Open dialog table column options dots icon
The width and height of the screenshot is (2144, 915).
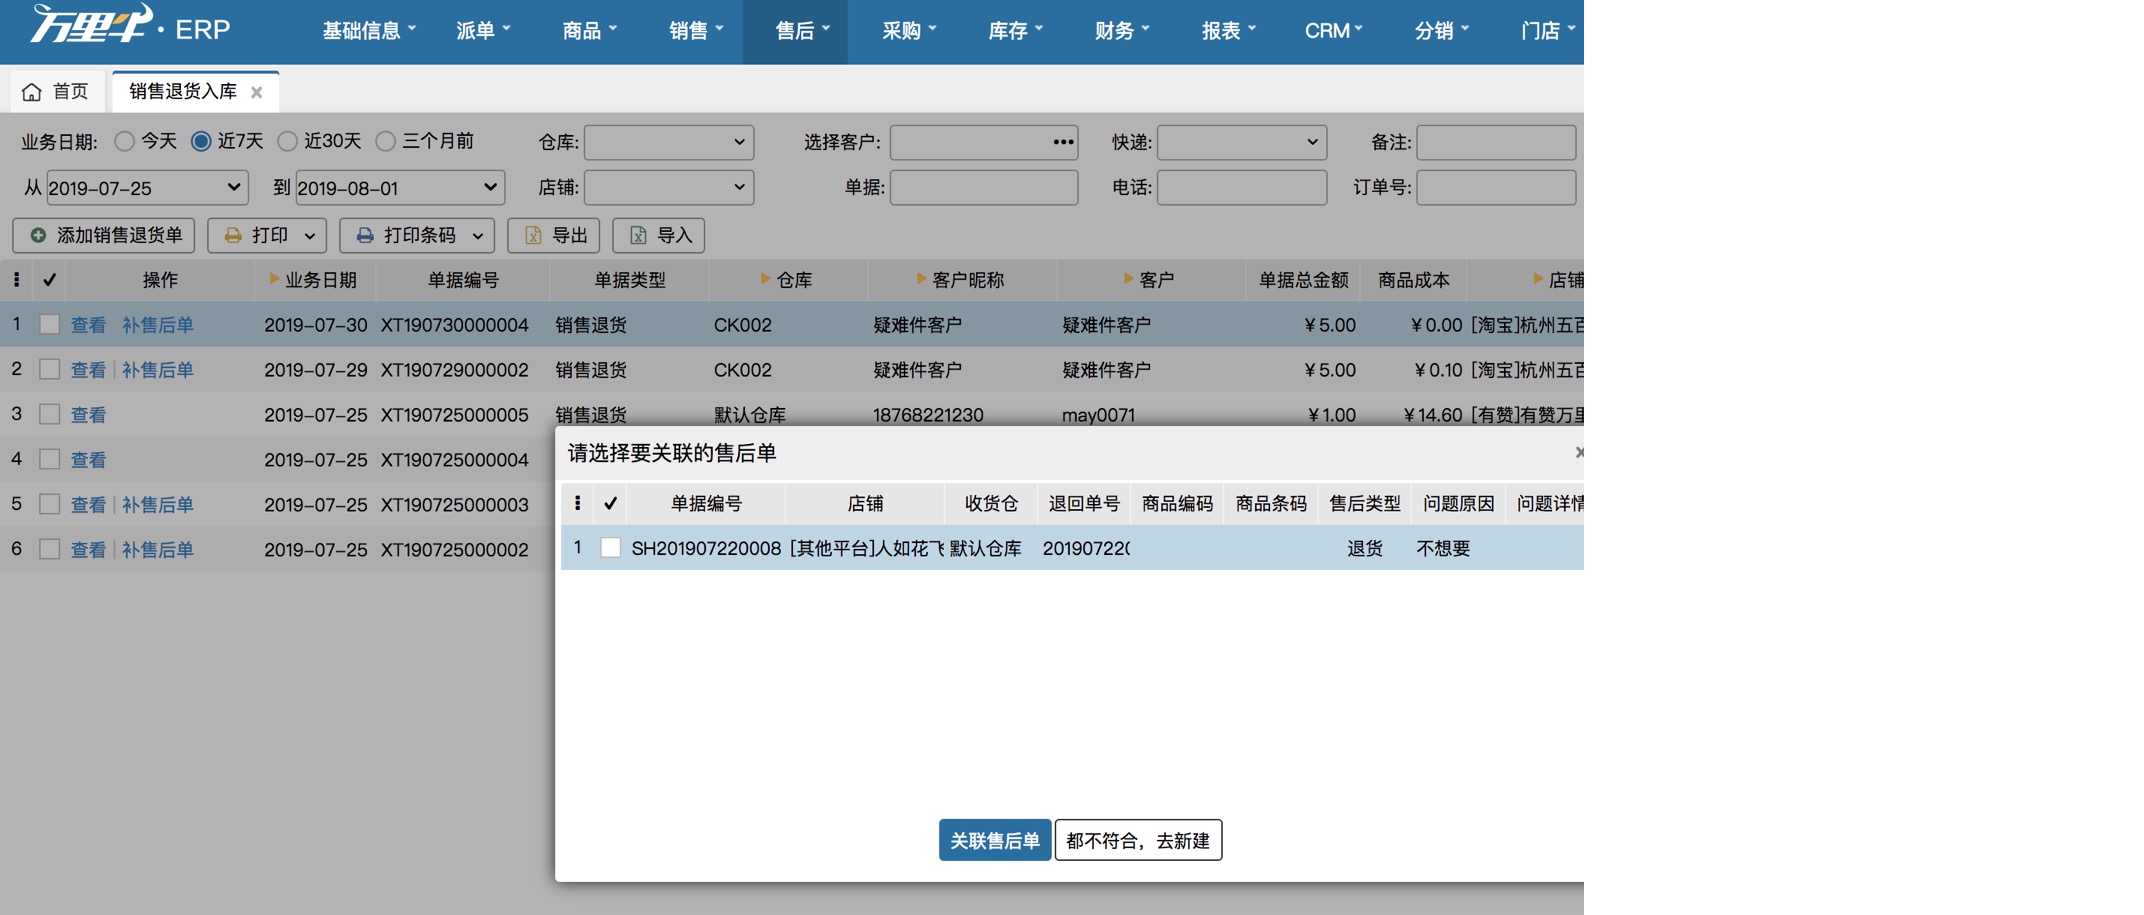point(577,503)
